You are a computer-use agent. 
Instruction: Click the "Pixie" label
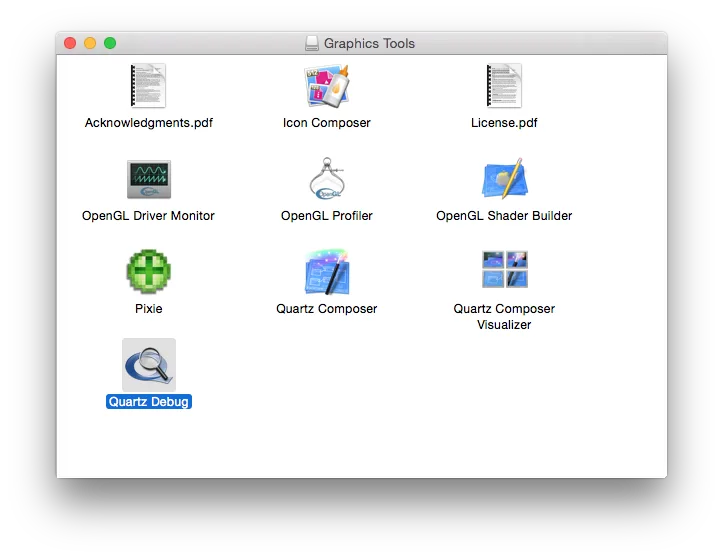[x=148, y=309]
